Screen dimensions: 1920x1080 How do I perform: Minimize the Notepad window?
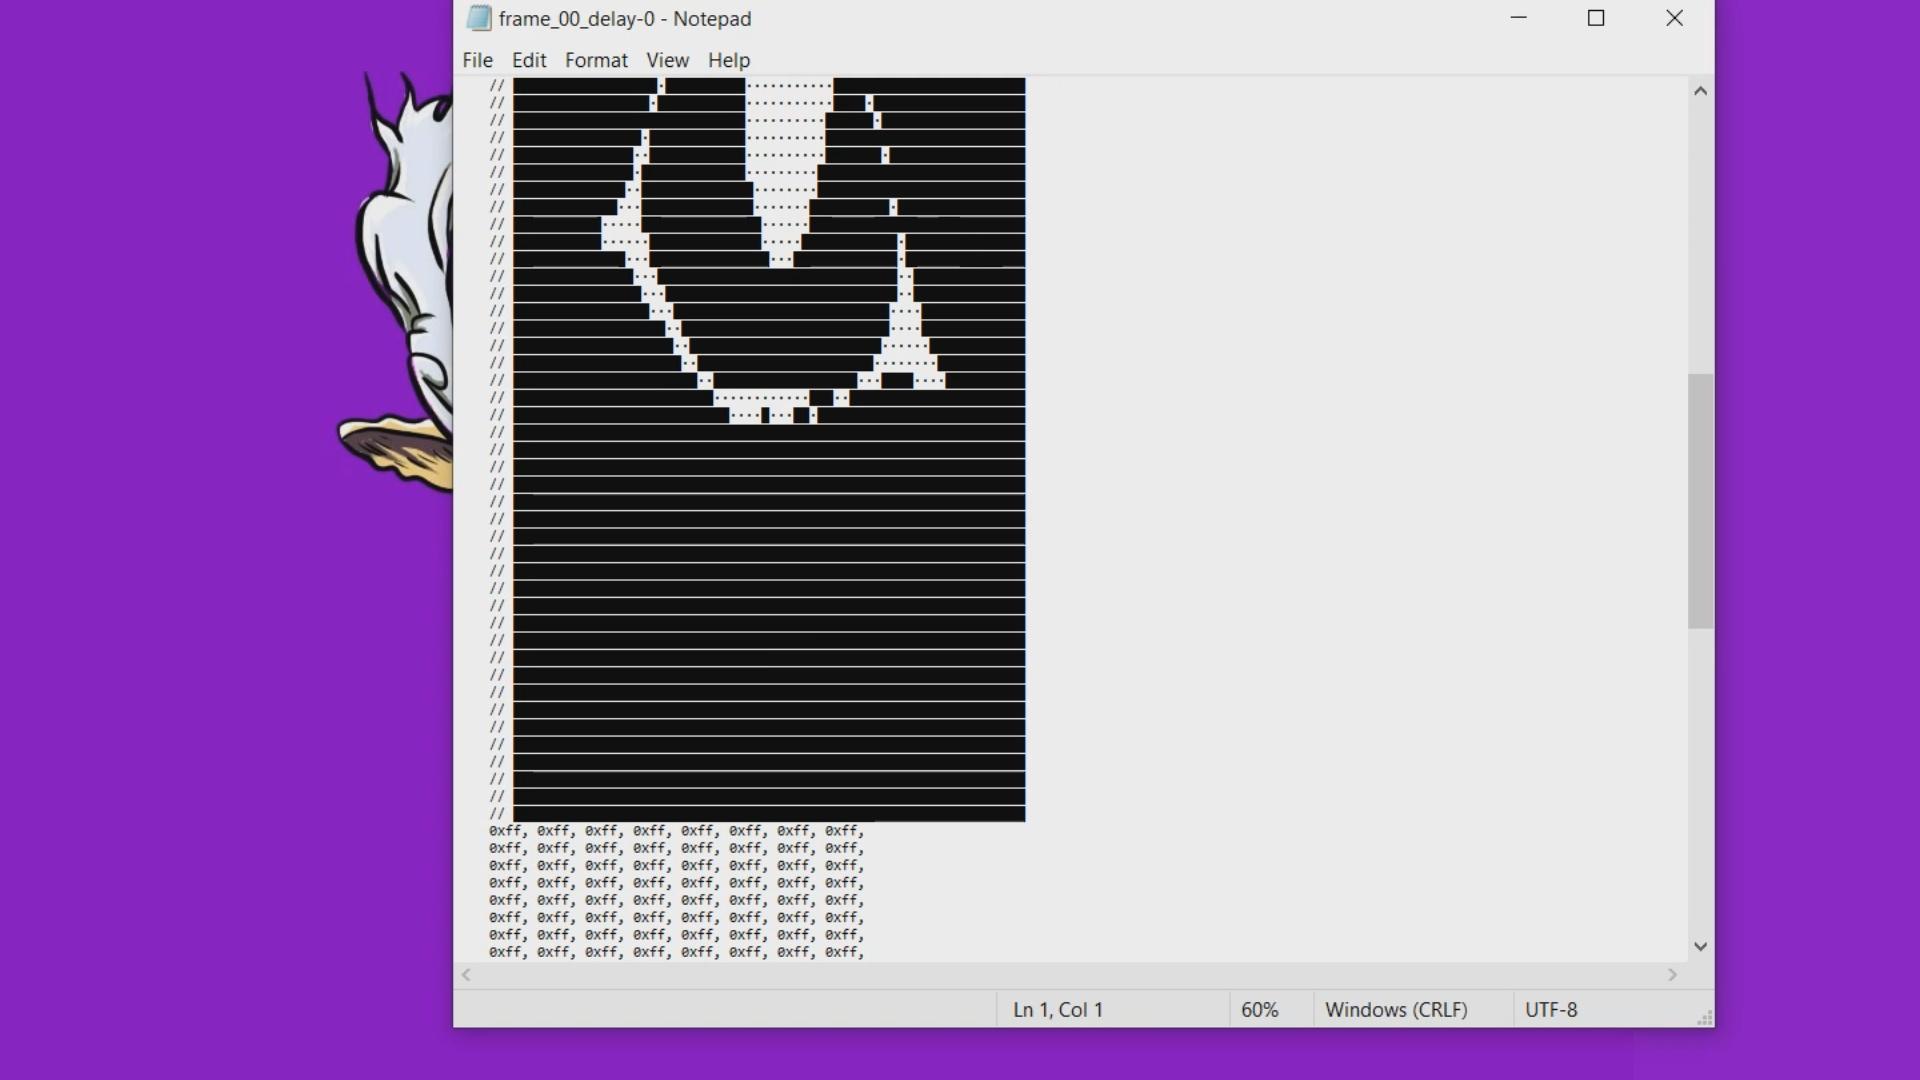[x=1518, y=18]
